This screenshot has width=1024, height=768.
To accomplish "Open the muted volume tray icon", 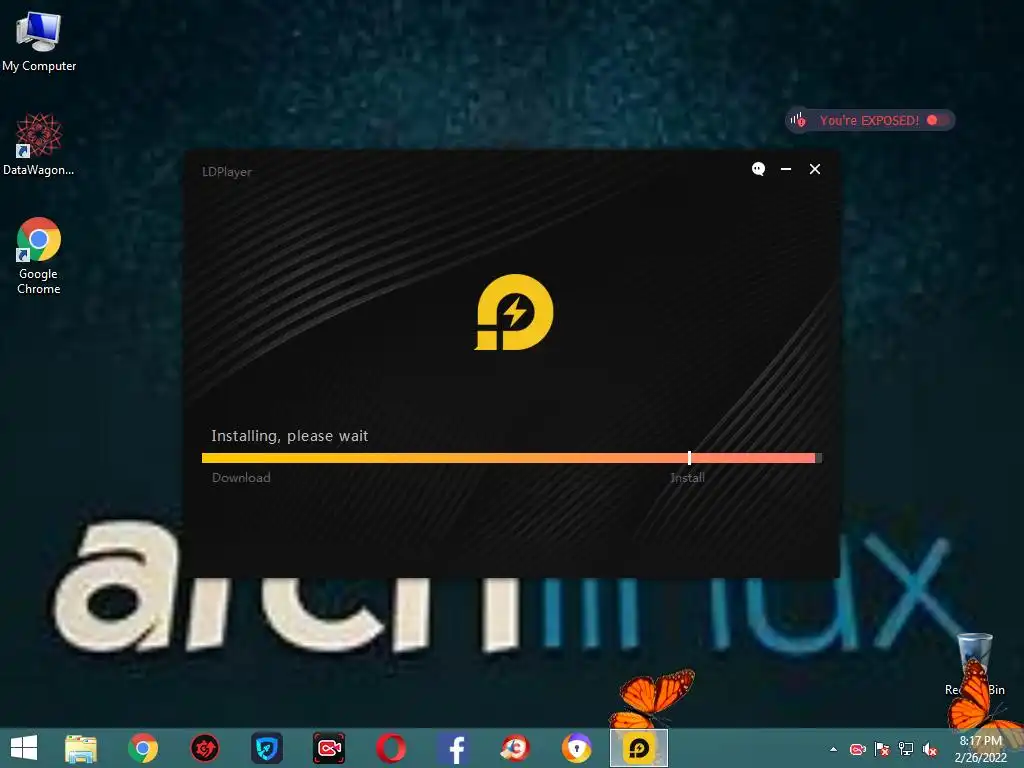I will (930, 749).
